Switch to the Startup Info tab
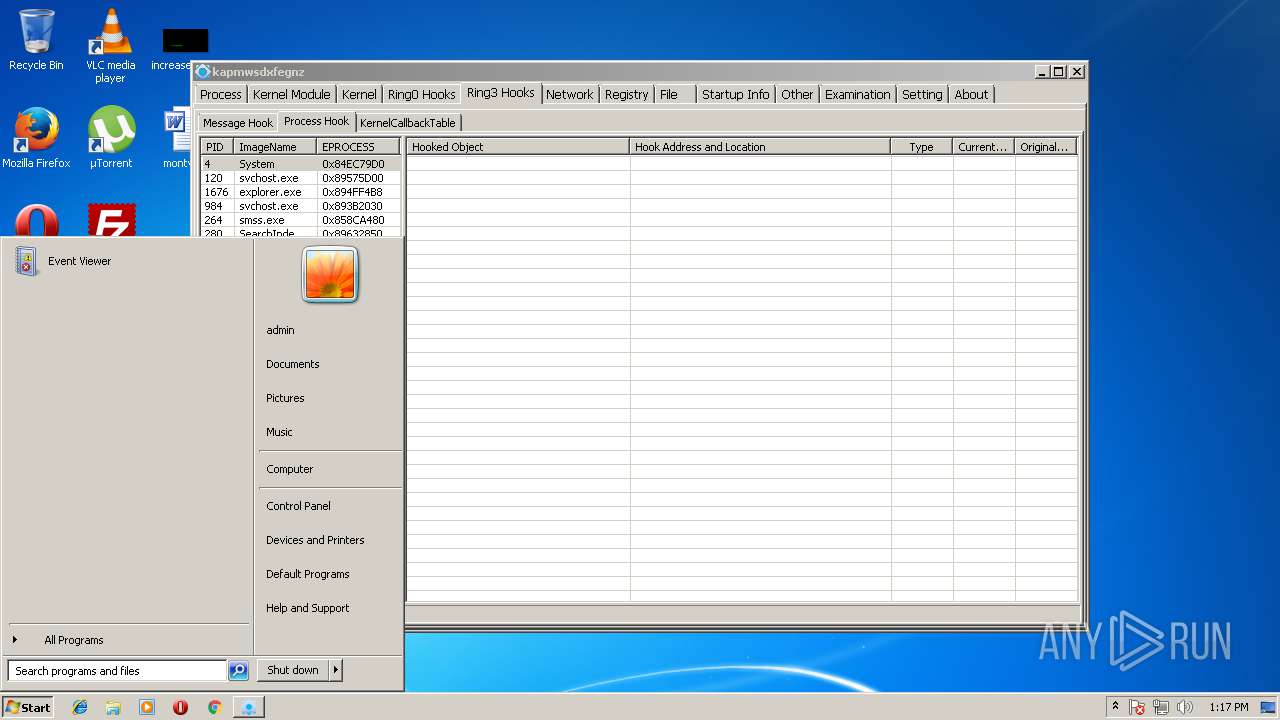1280x720 pixels. 736,94
